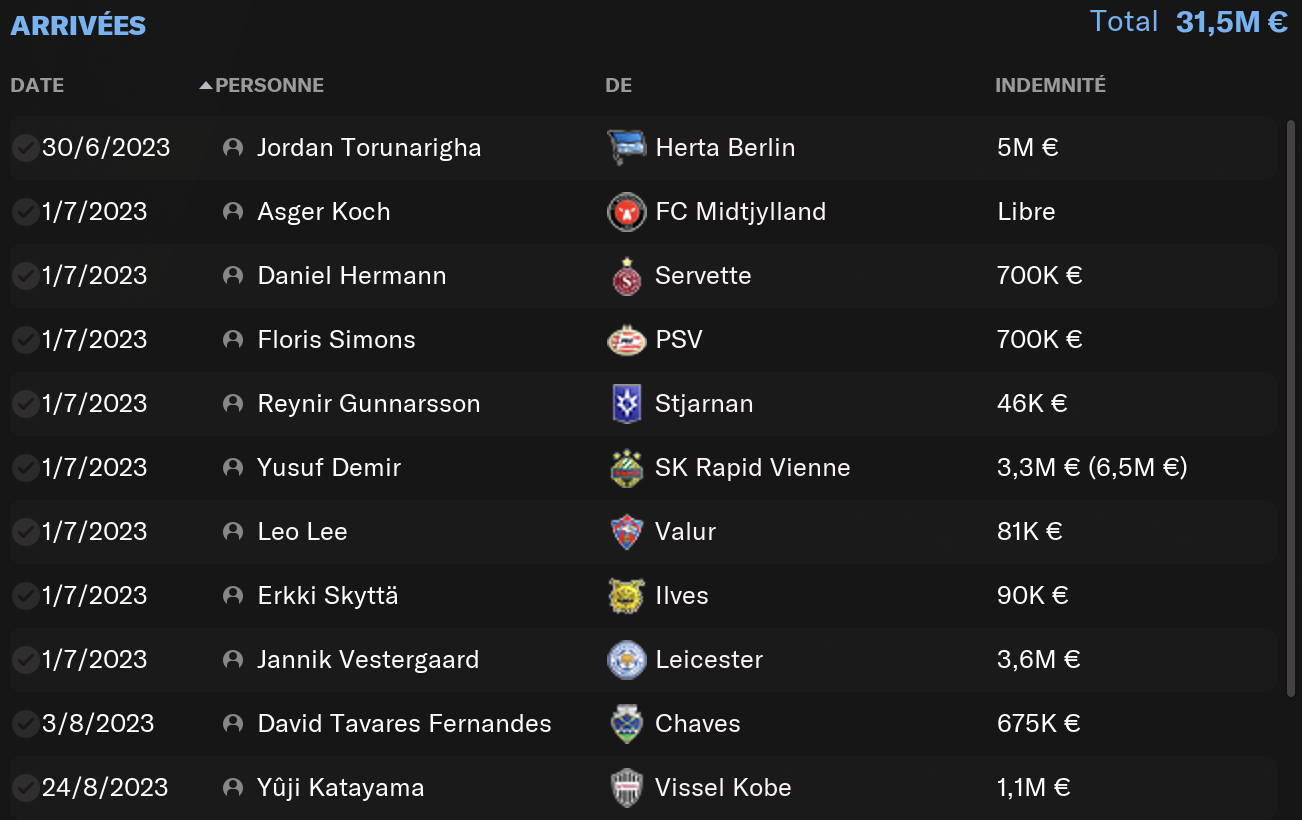Select the Stjarnan club badge

pos(627,404)
